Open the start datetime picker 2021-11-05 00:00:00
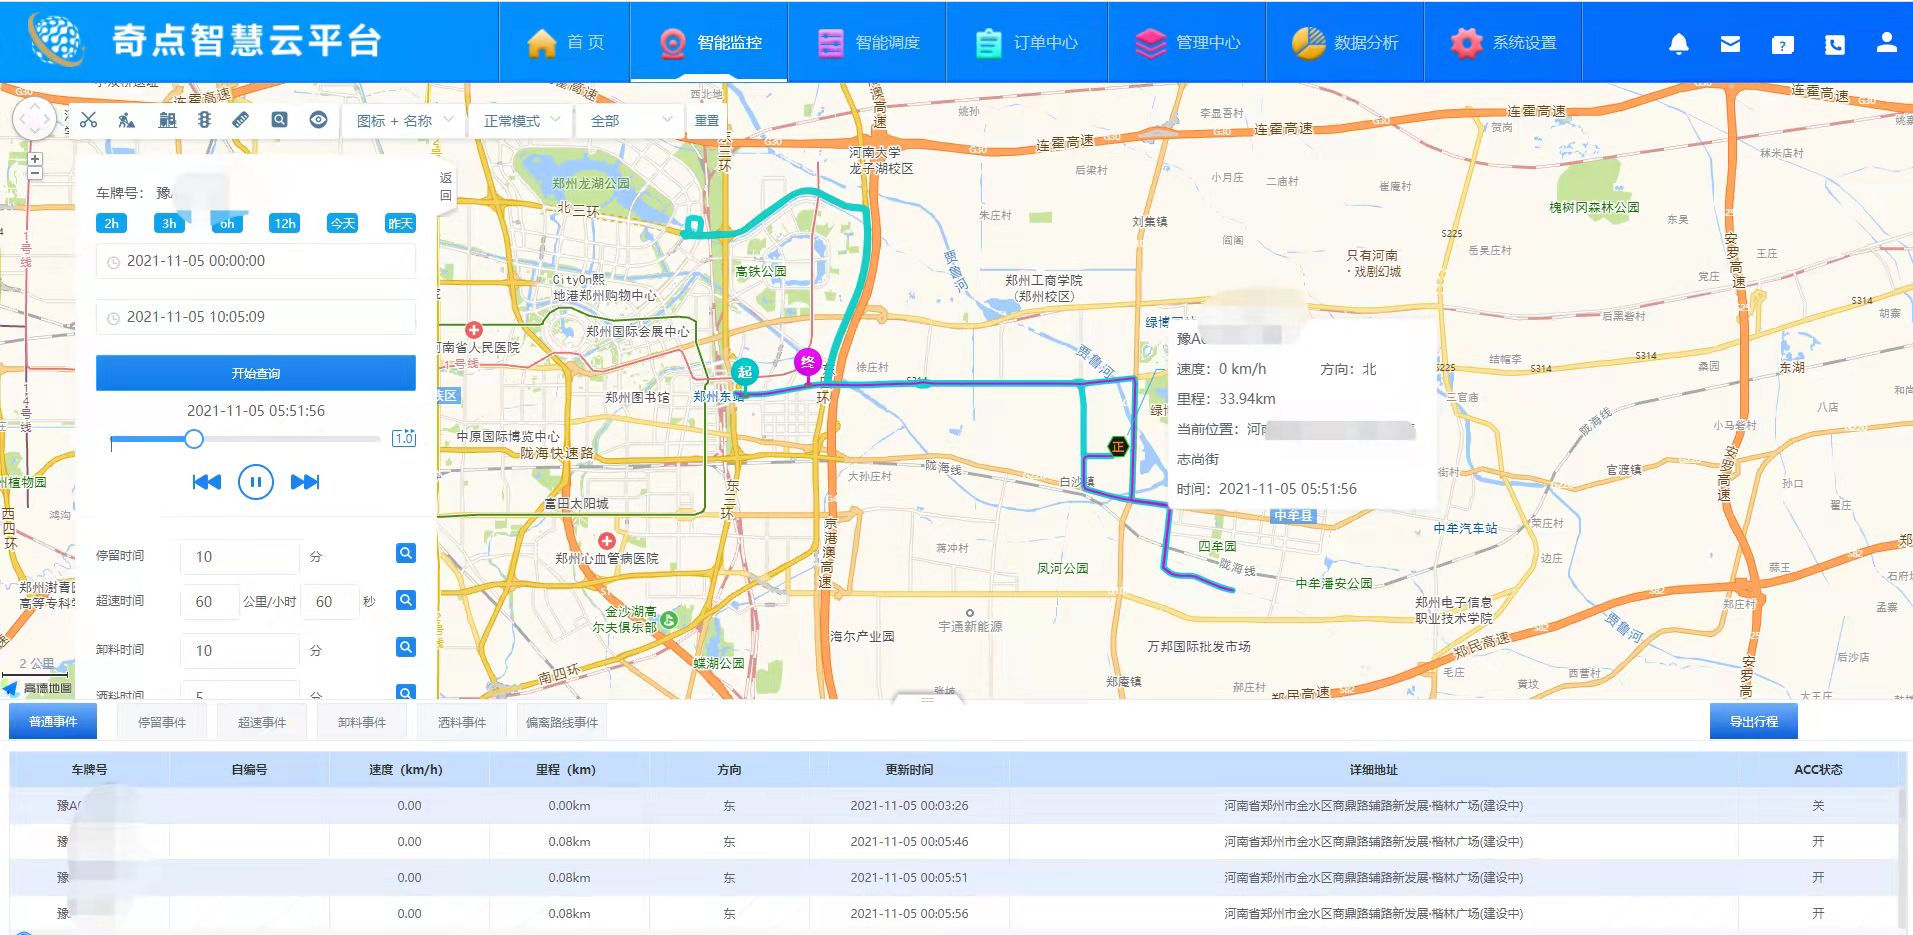 [x=256, y=261]
